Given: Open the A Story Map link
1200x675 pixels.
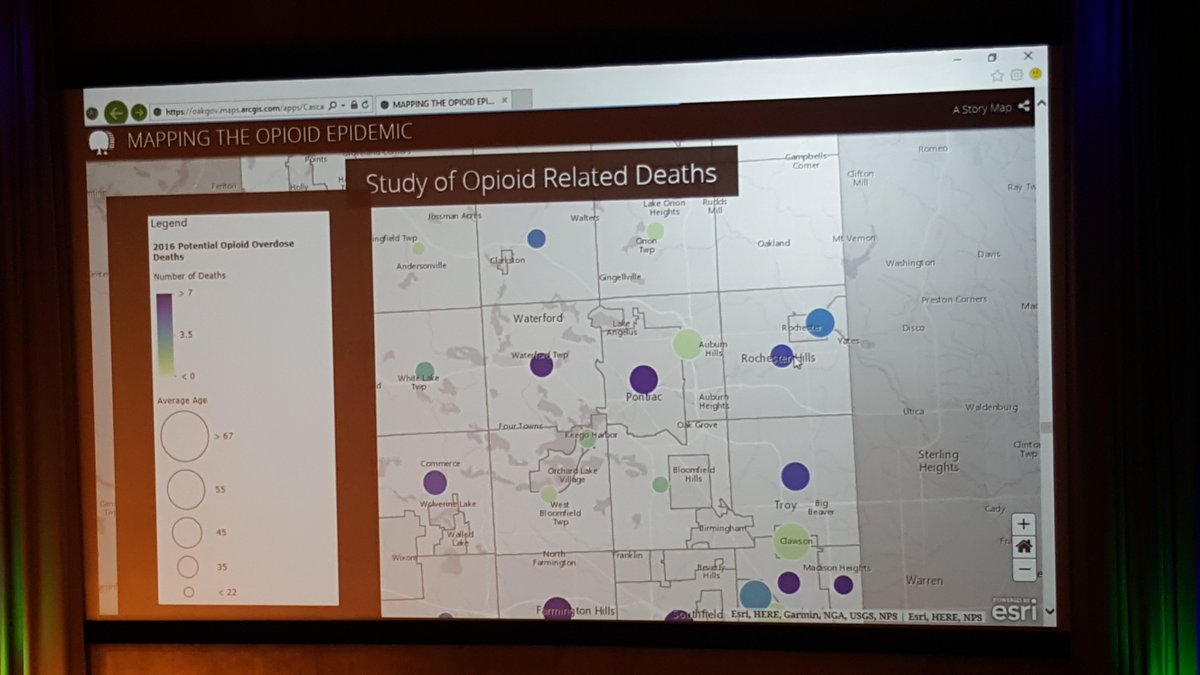Looking at the screenshot, I should click(982, 108).
